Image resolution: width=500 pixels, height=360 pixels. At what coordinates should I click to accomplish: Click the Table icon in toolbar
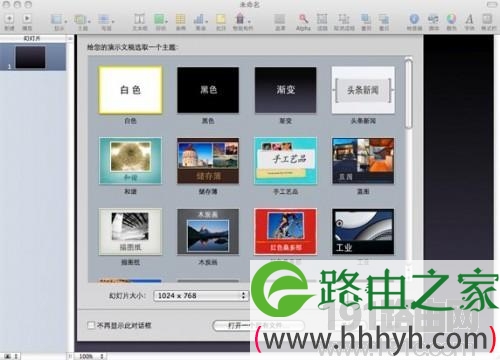180,19
